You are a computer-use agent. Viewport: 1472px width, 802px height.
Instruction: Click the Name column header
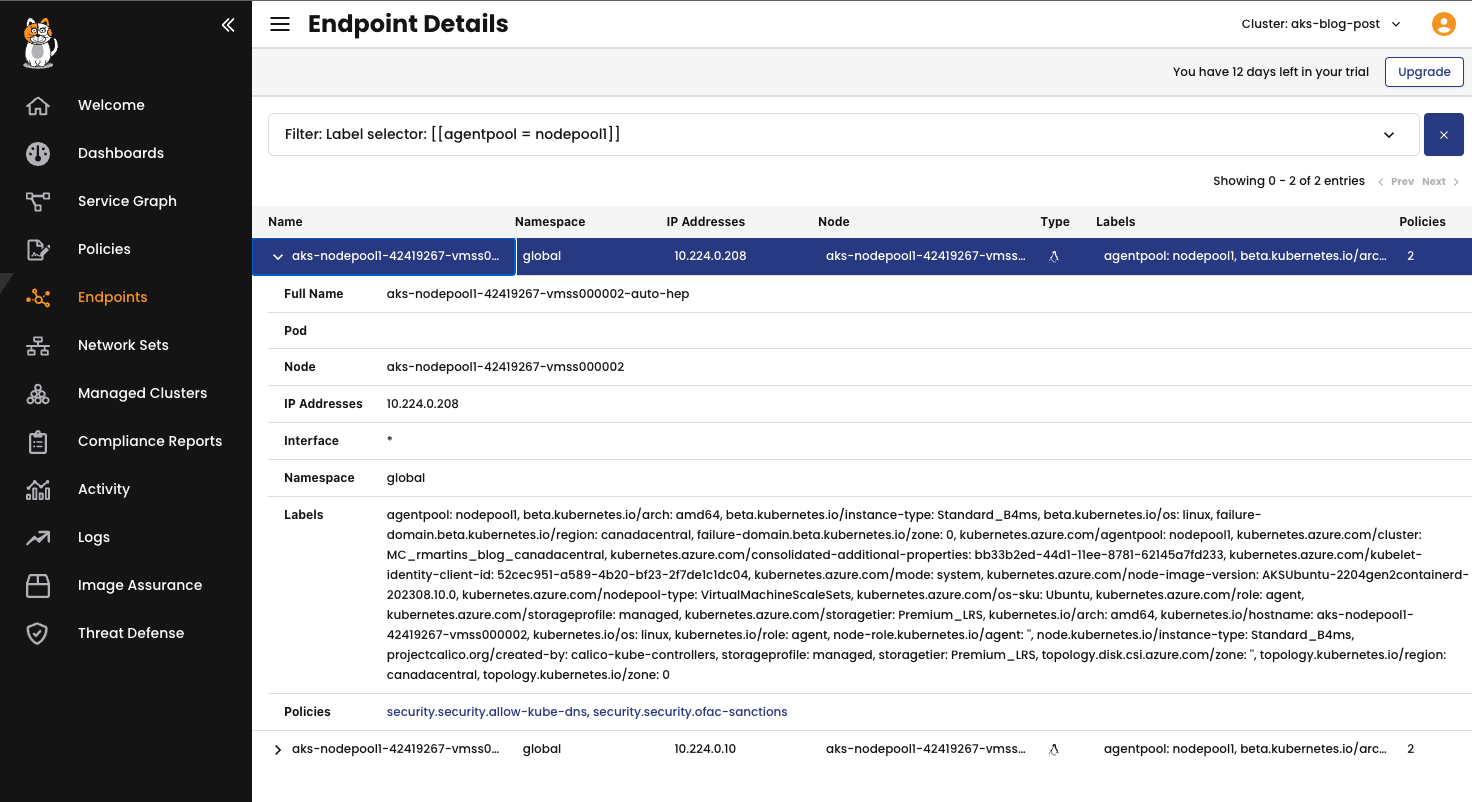285,222
